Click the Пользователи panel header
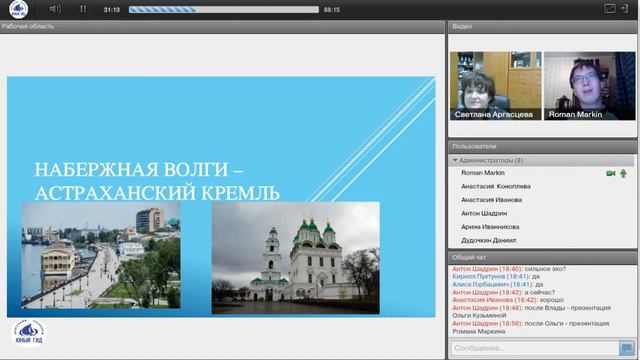The height and width of the screenshot is (360, 640). (x=542, y=147)
